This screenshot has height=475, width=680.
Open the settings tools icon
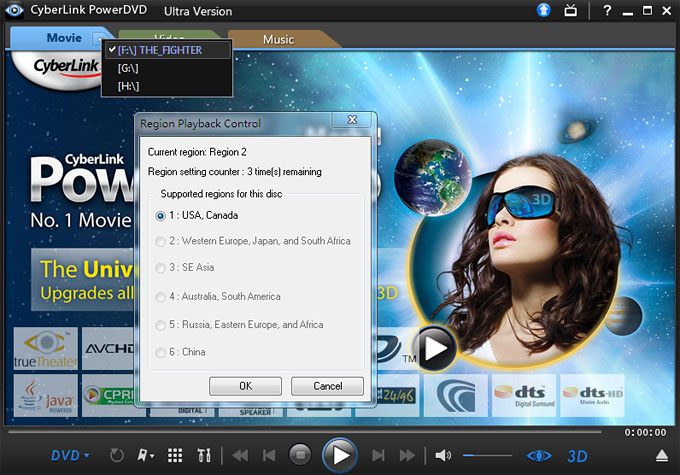tap(204, 455)
